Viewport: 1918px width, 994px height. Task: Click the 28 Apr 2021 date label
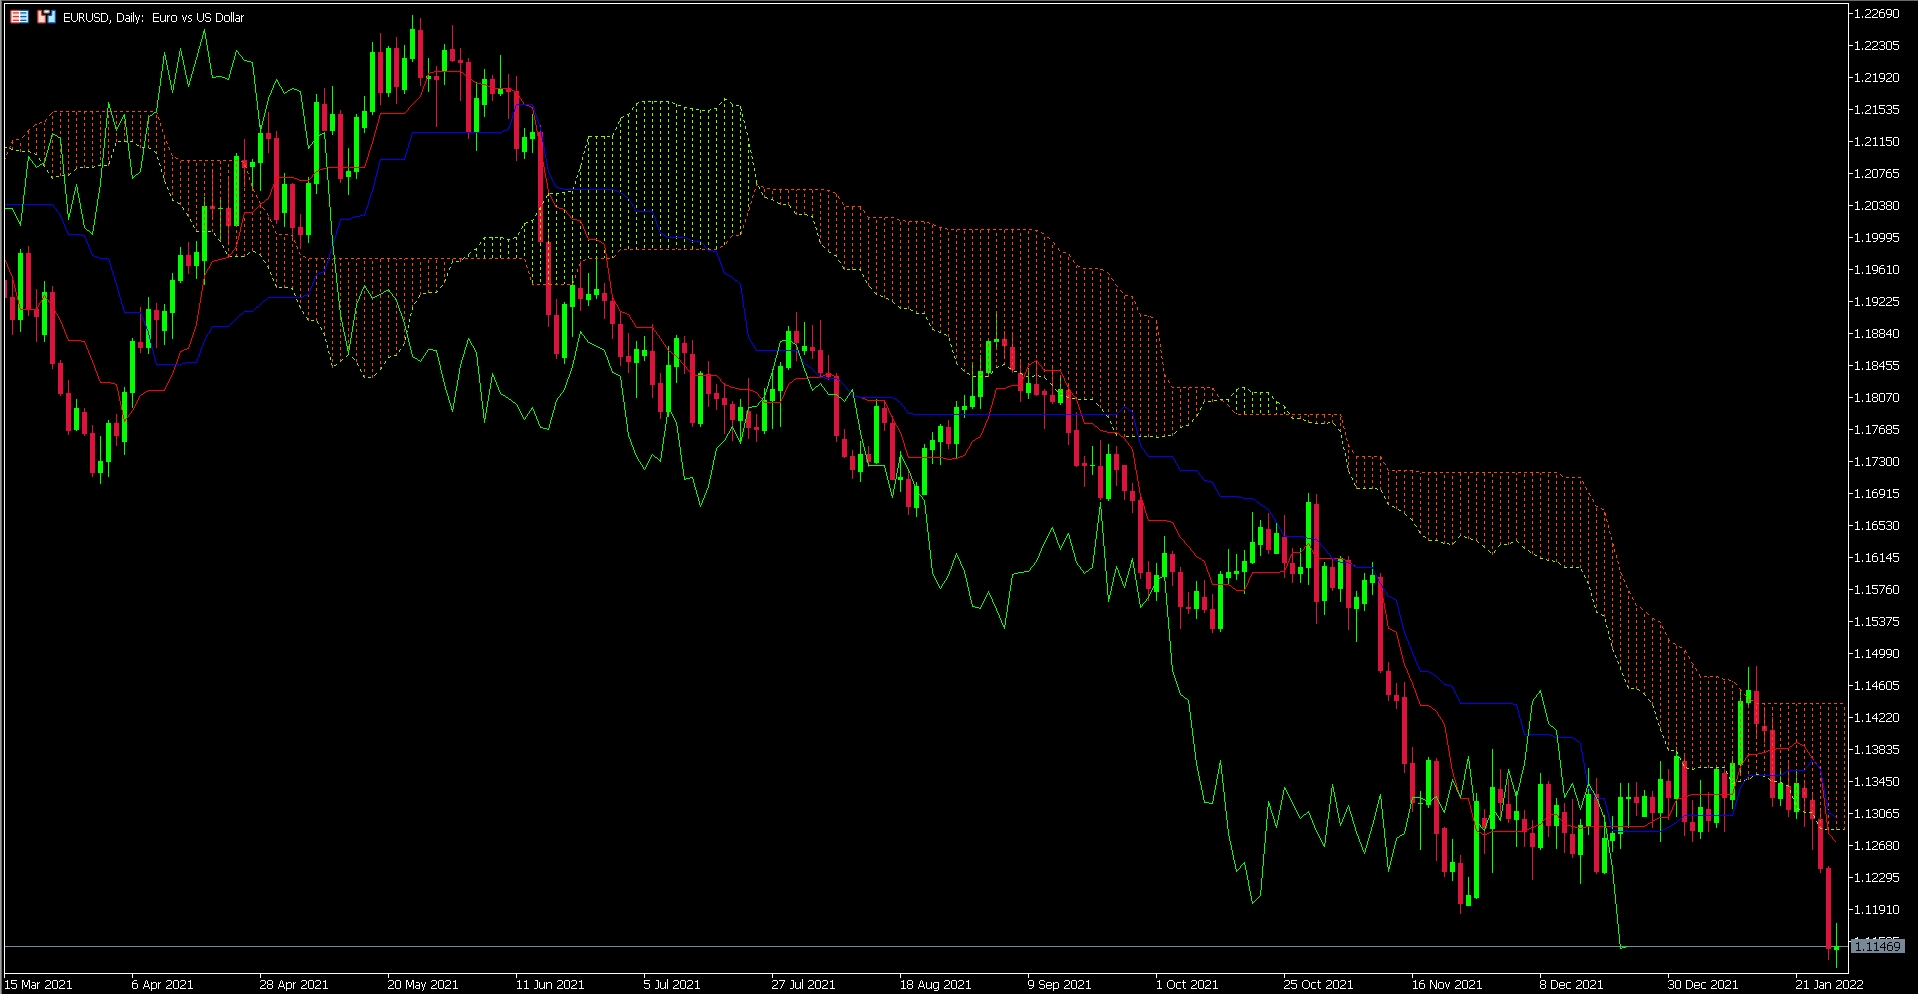click(294, 984)
